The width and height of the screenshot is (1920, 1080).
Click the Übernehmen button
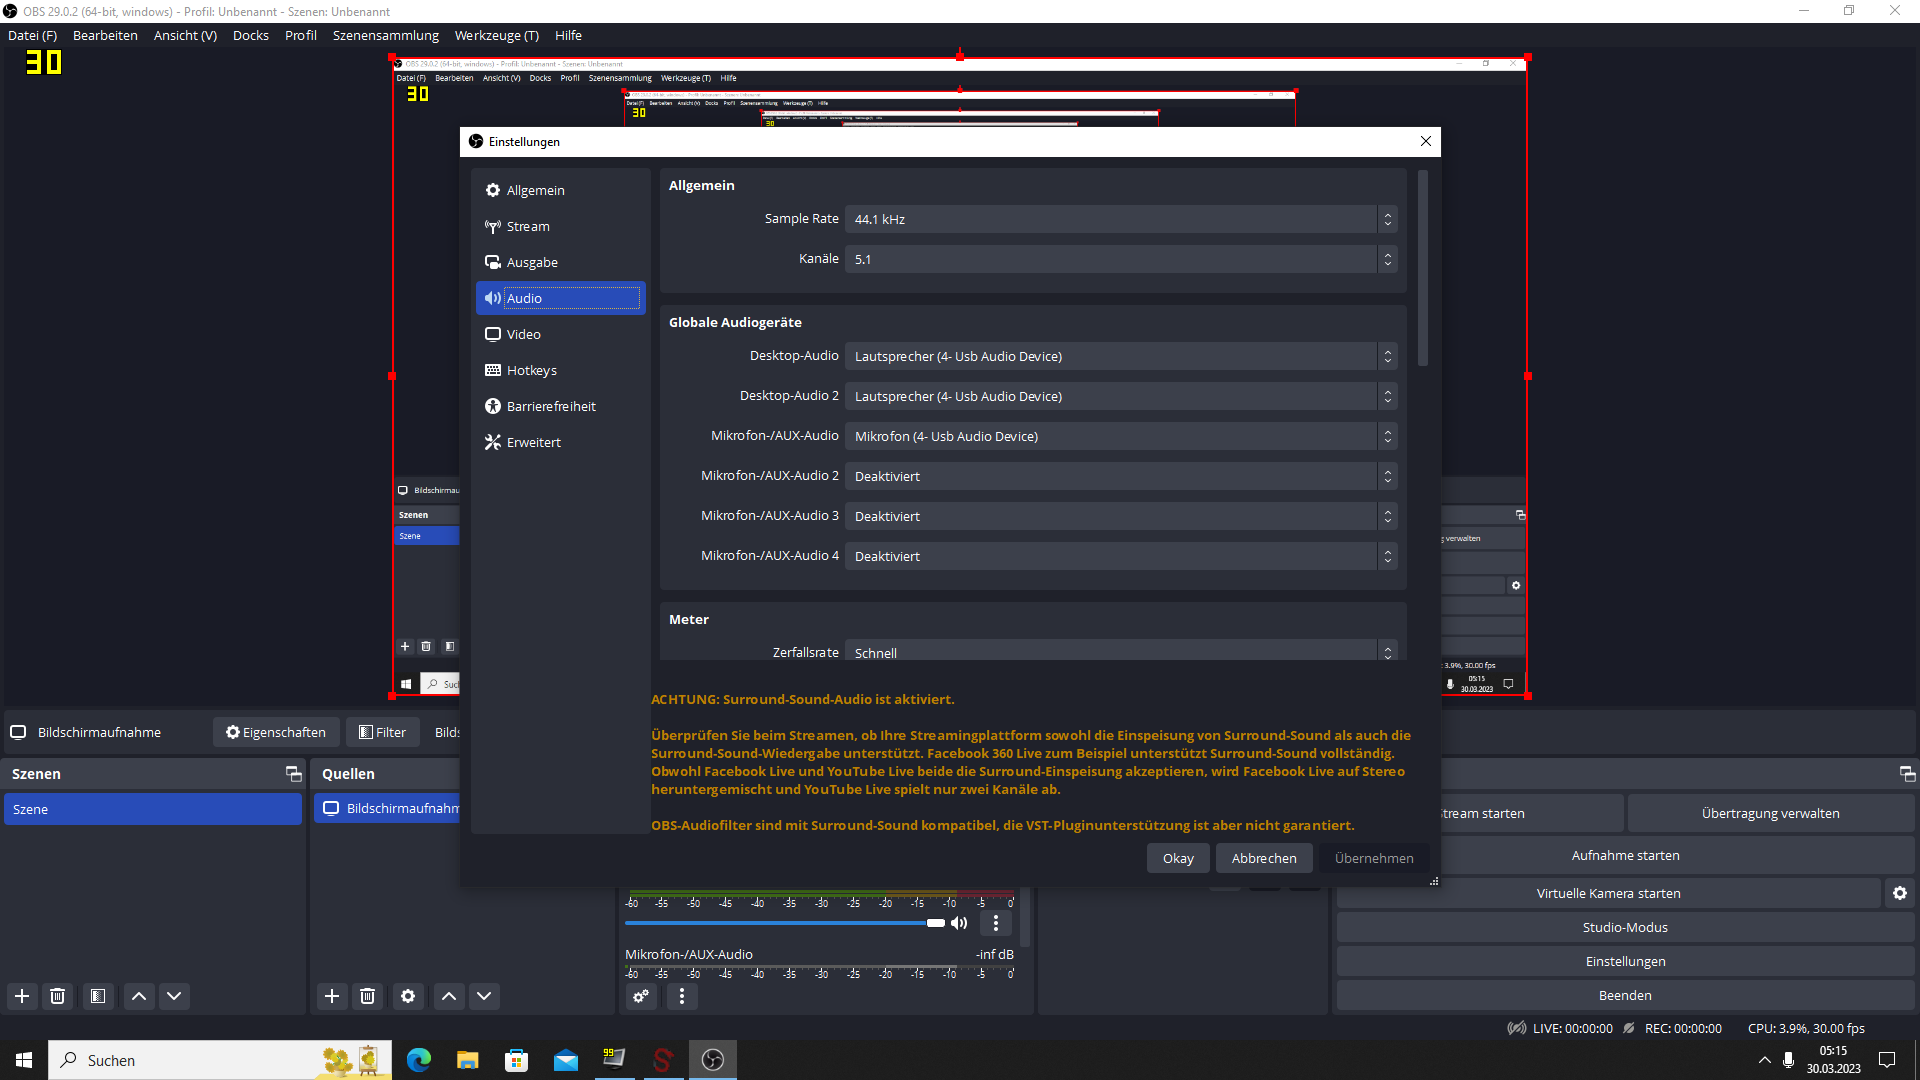(x=1374, y=858)
